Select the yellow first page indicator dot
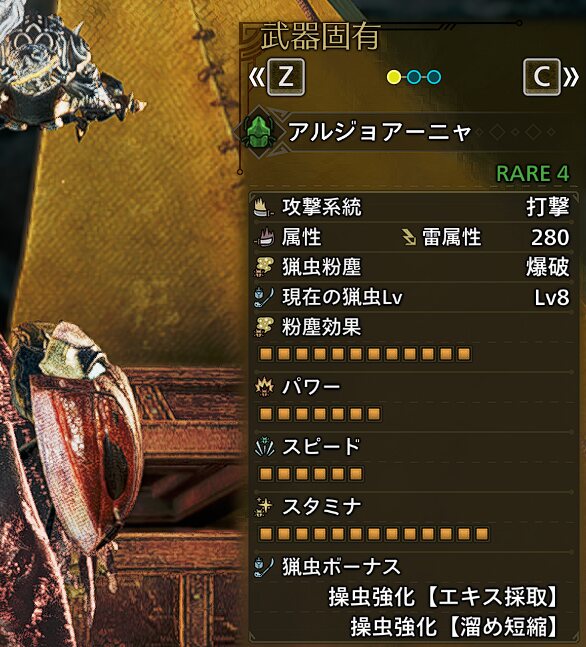Screen dimensions: 586x647 pyautogui.click(x=394, y=77)
